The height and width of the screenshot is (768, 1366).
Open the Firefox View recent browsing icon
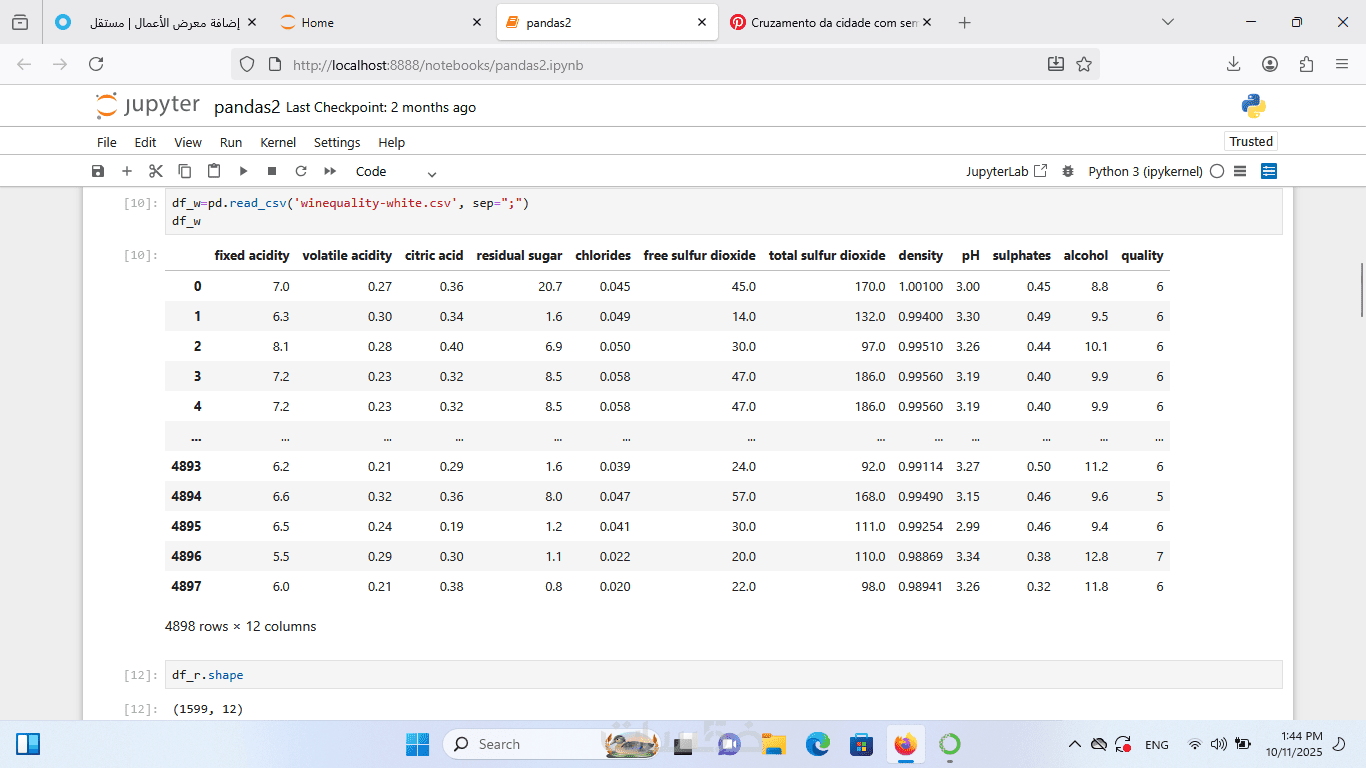21,22
